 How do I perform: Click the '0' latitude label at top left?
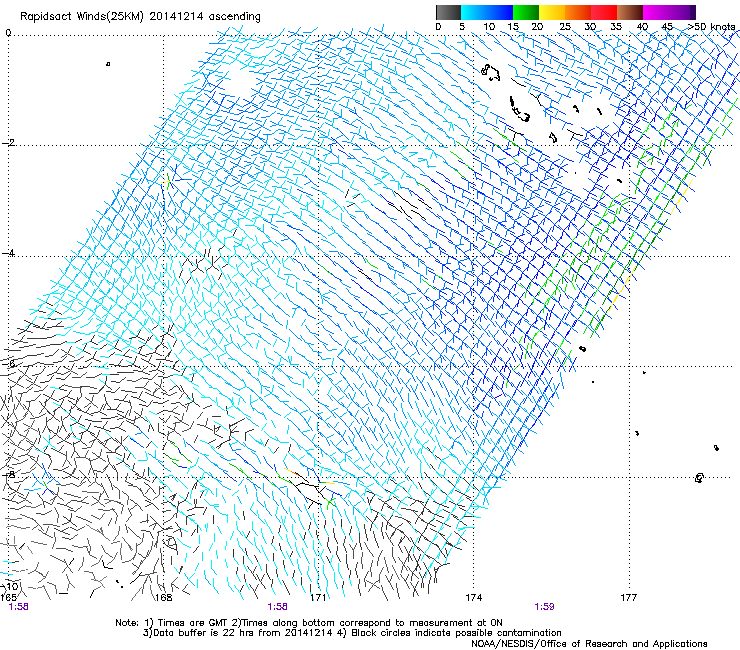8,33
